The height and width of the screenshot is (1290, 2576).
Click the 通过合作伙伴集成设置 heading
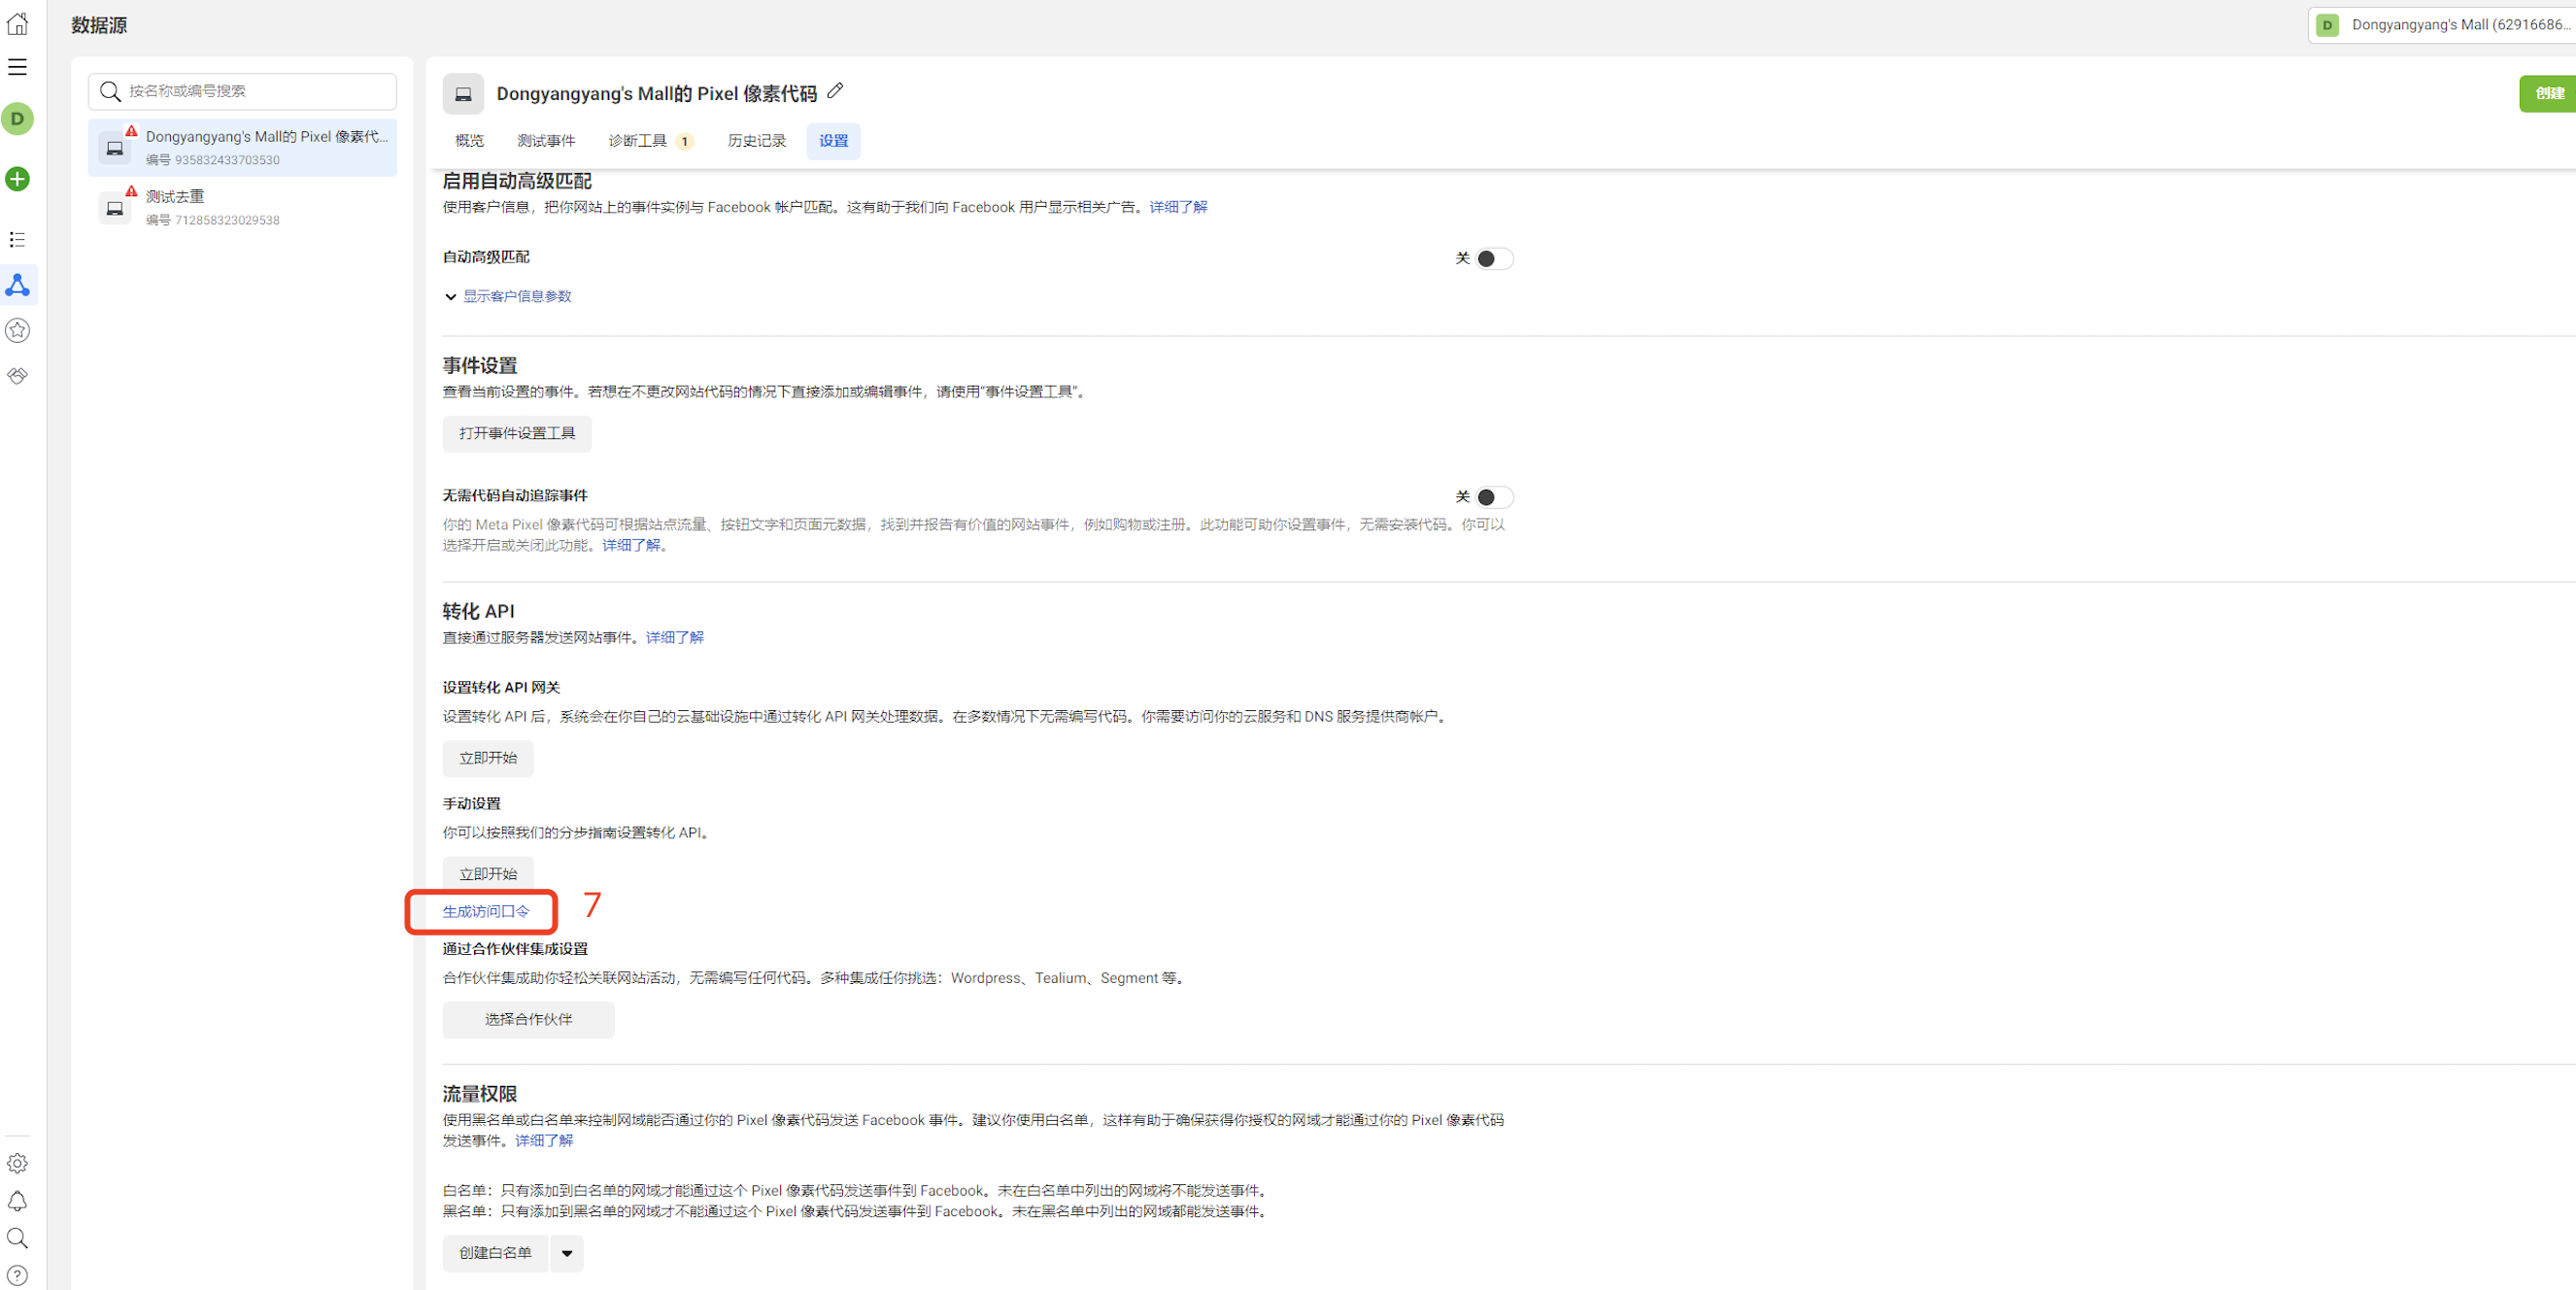coord(516,949)
